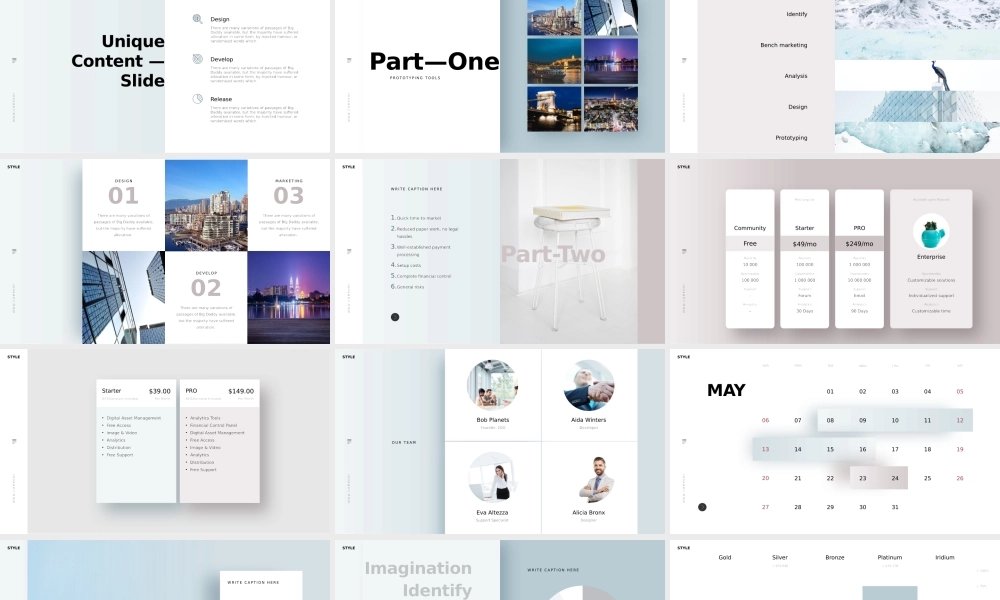Click the PRO $149.00 card header

pyautogui.click(x=219, y=391)
